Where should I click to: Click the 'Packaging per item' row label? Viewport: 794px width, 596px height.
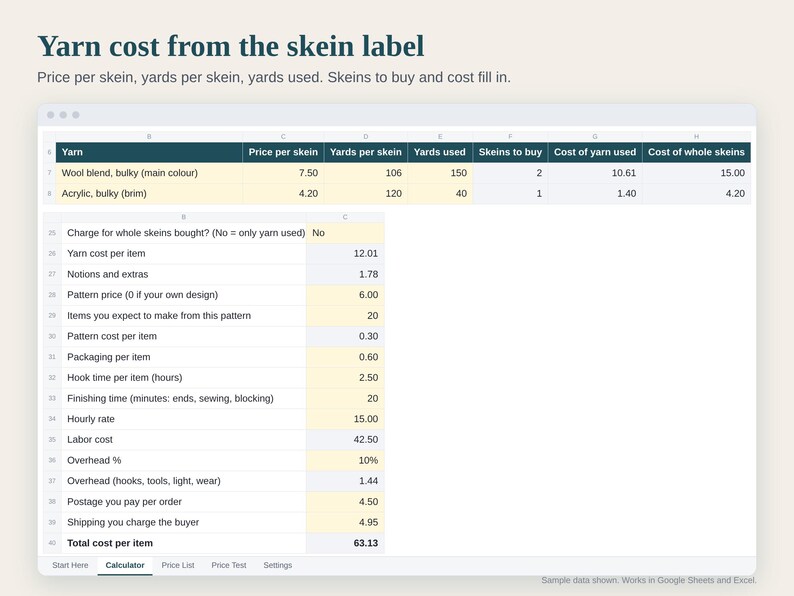[x=108, y=357]
